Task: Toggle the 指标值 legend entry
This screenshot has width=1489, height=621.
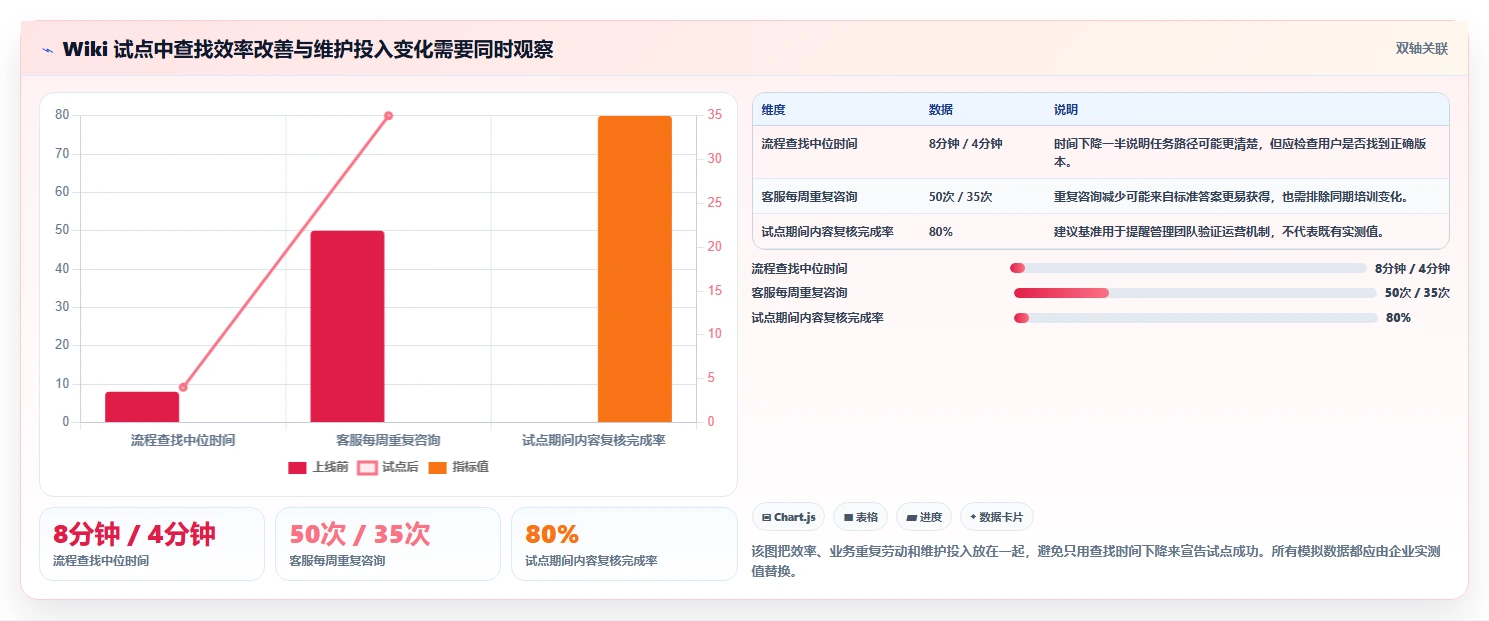Action: pyautogui.click(x=458, y=467)
